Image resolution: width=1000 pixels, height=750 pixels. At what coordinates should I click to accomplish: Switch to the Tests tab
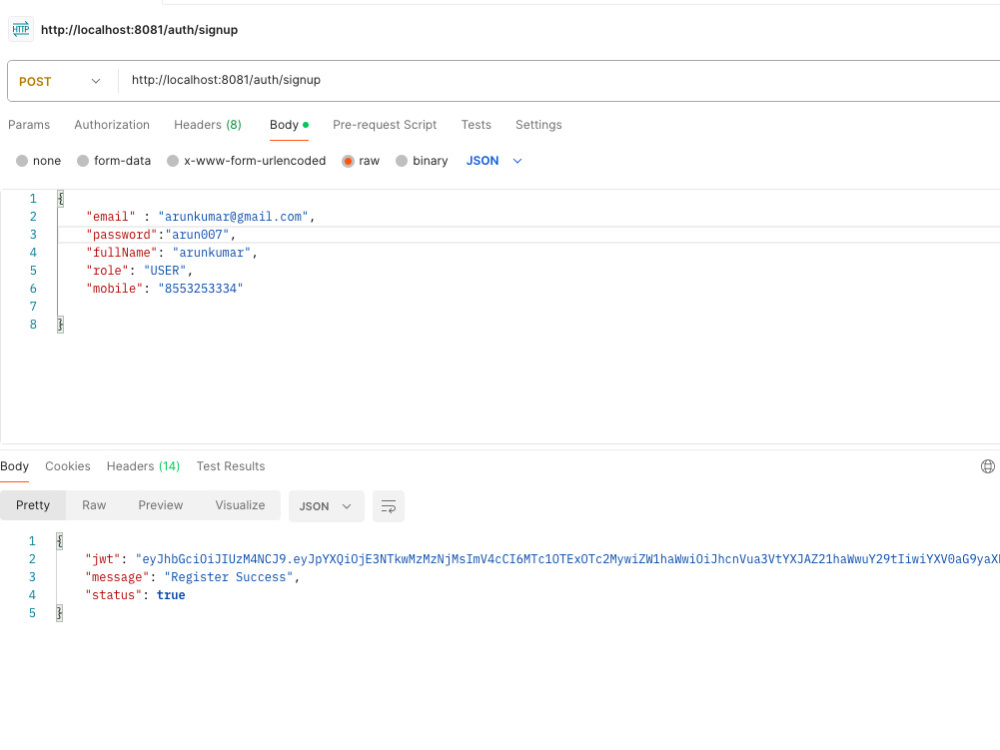click(476, 125)
